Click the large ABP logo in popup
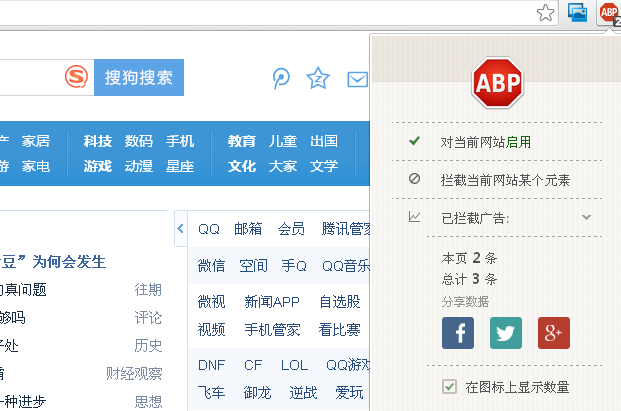This screenshot has width=621, height=411. (498, 83)
